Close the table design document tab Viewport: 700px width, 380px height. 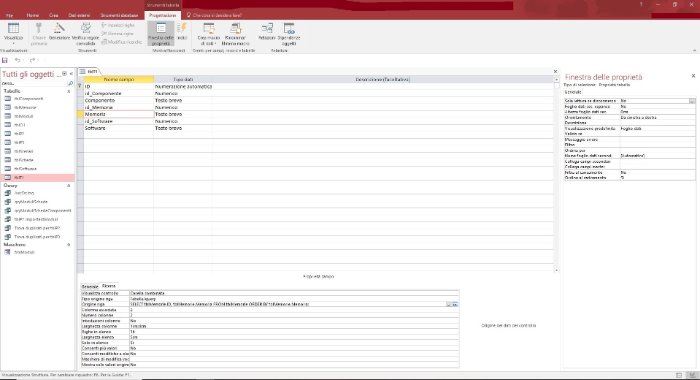tap(555, 71)
